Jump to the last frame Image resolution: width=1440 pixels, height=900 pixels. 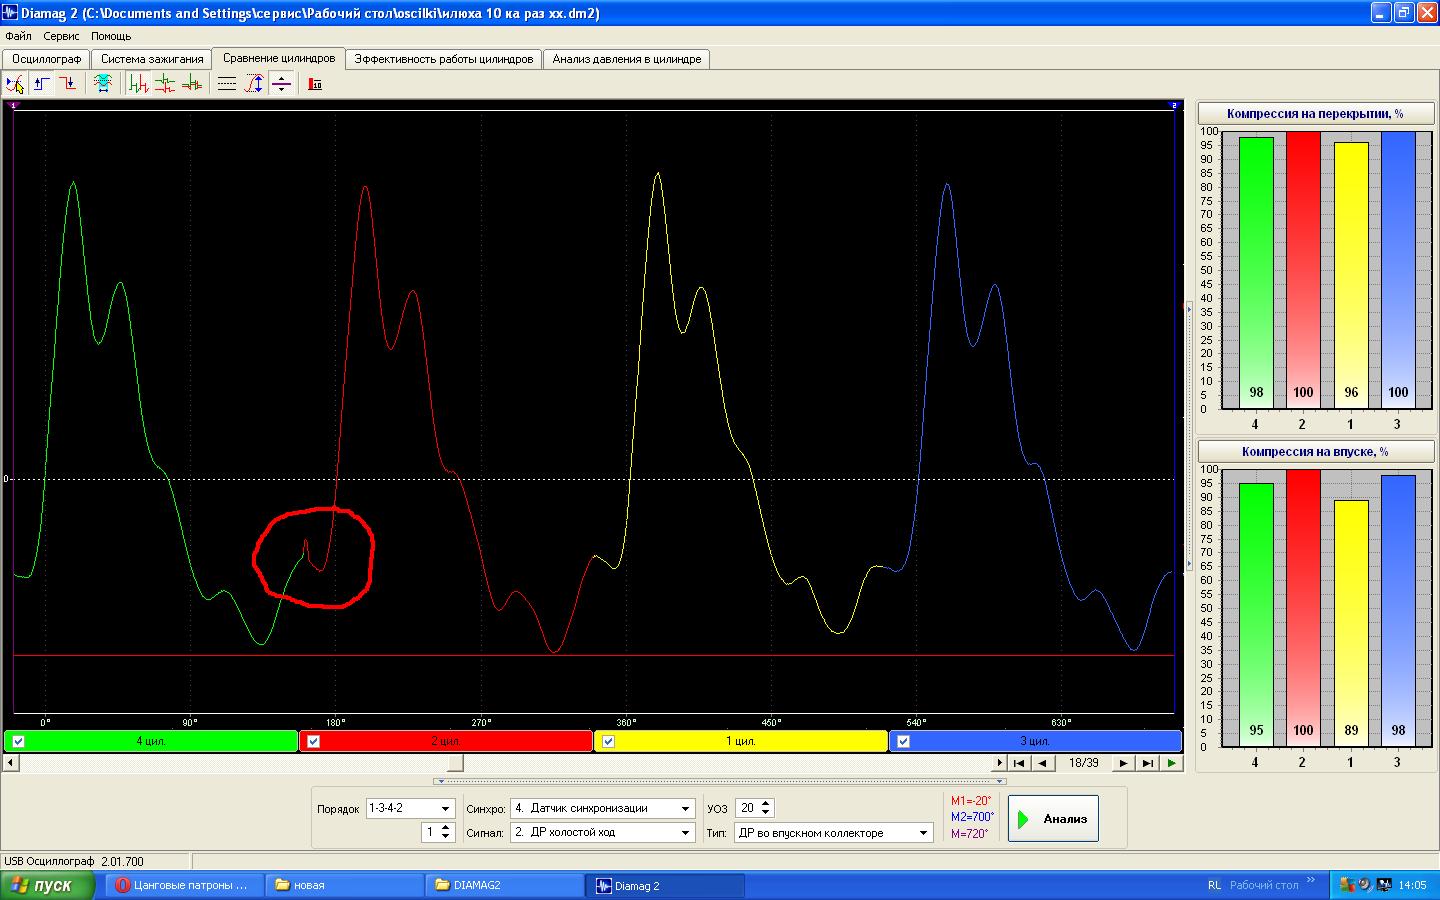coord(1147,763)
